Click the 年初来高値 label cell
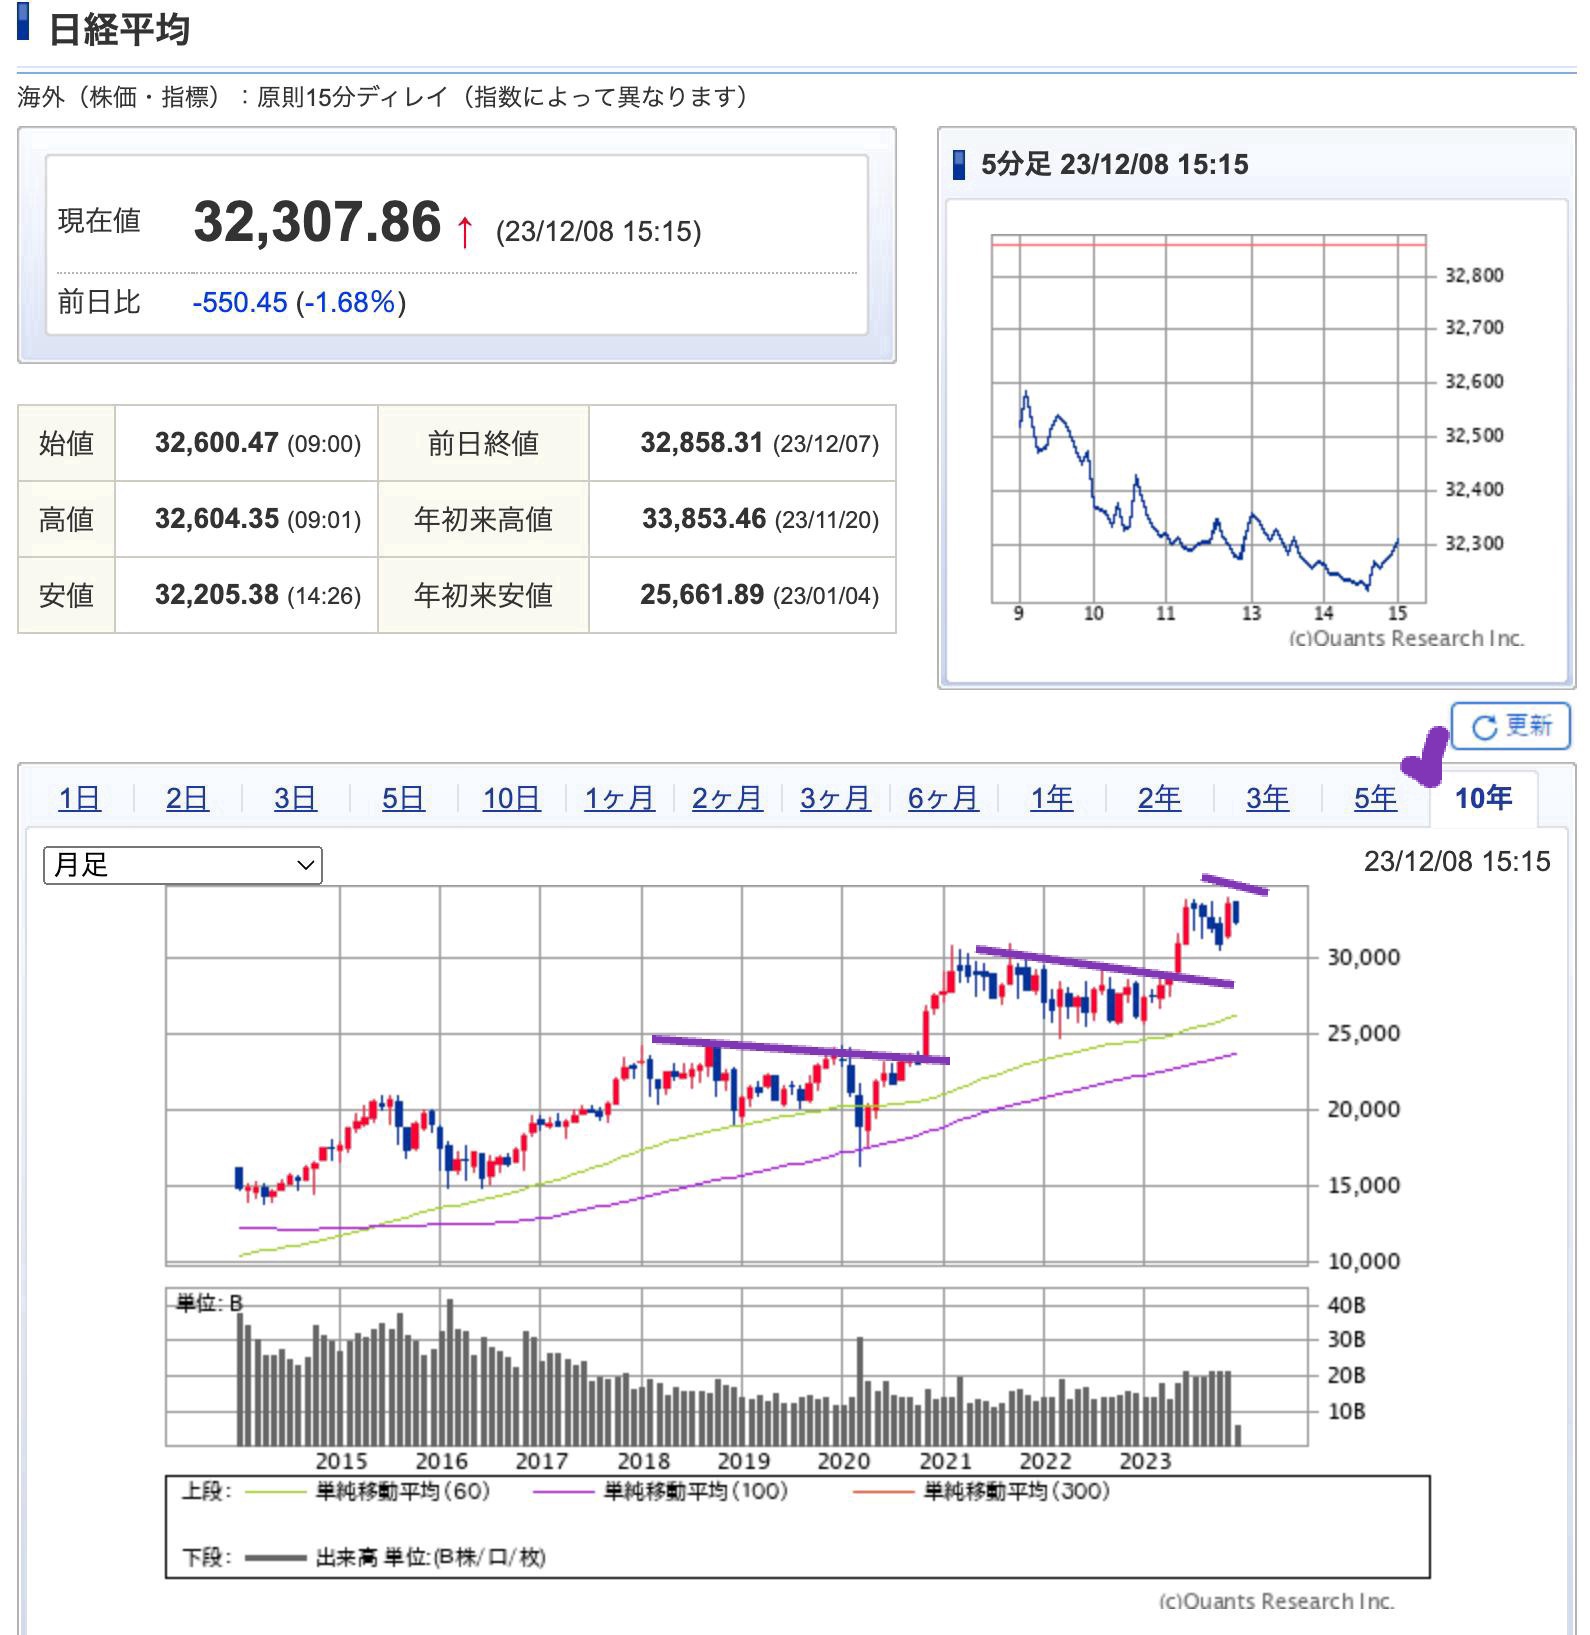This screenshot has height=1635, width=1590. 484,519
